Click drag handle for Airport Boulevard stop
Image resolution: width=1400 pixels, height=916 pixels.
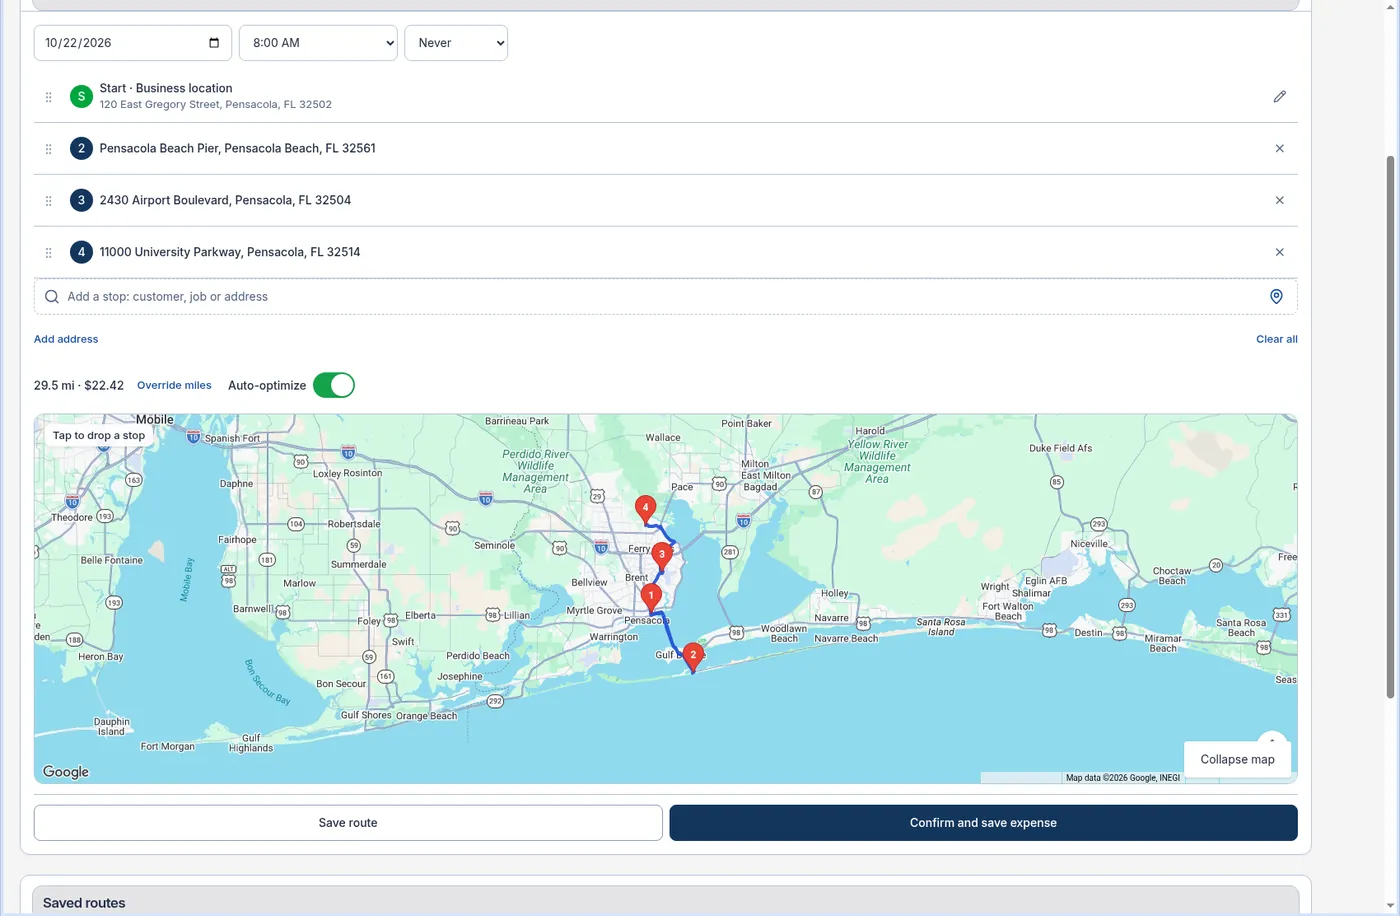click(48, 201)
